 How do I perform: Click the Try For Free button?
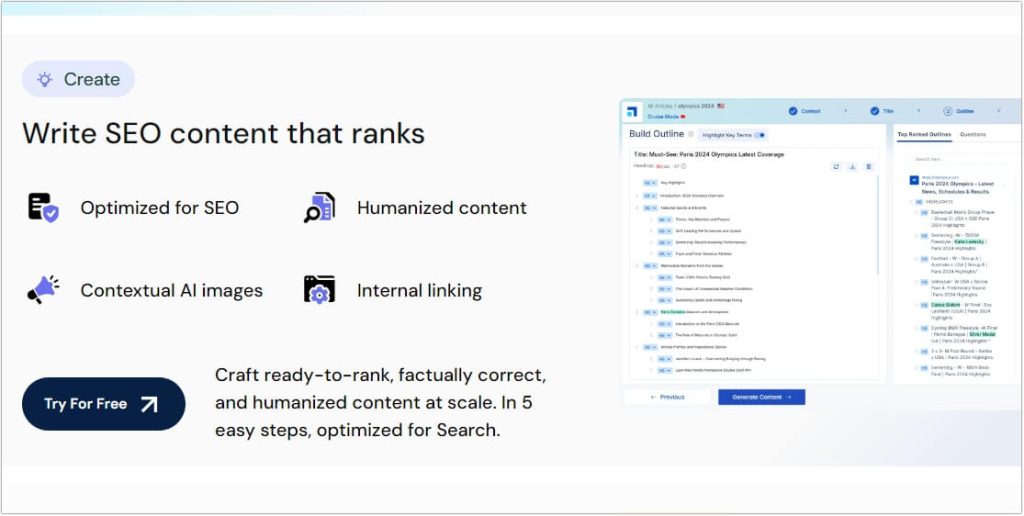[x=103, y=404]
